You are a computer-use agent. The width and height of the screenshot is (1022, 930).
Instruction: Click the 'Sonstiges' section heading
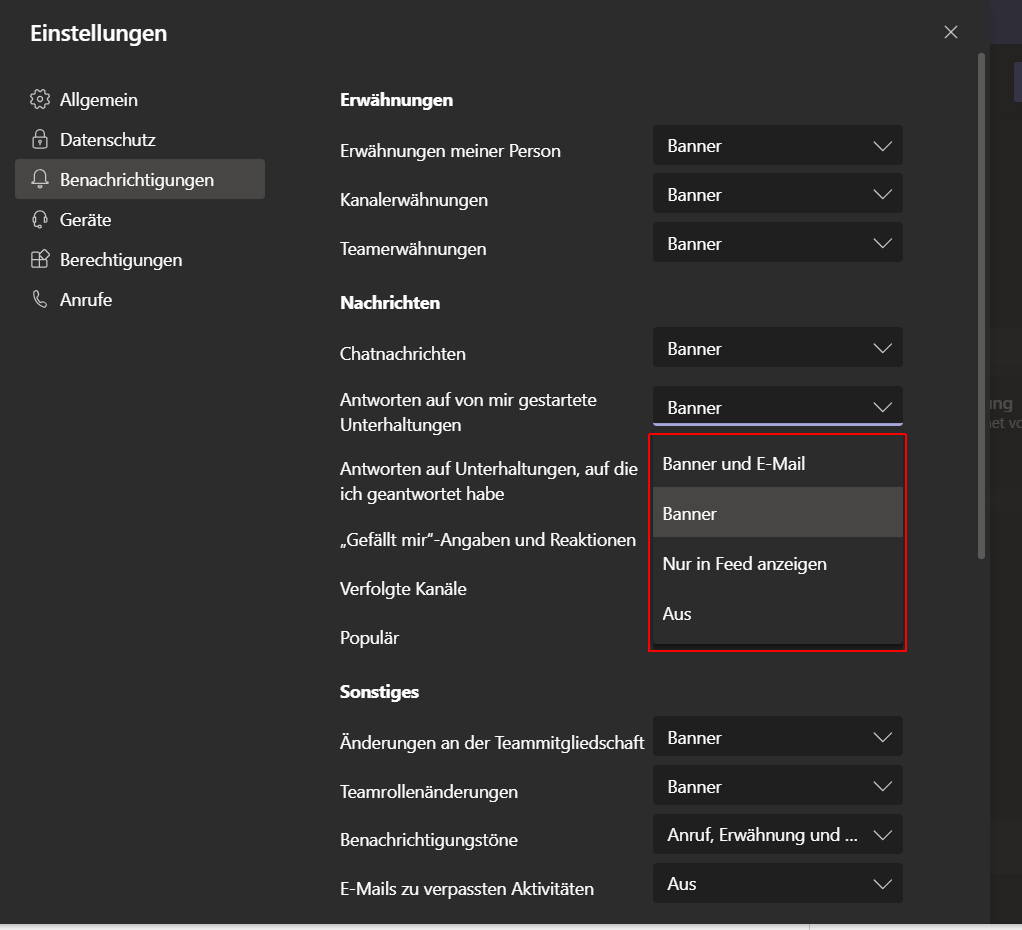(x=379, y=691)
